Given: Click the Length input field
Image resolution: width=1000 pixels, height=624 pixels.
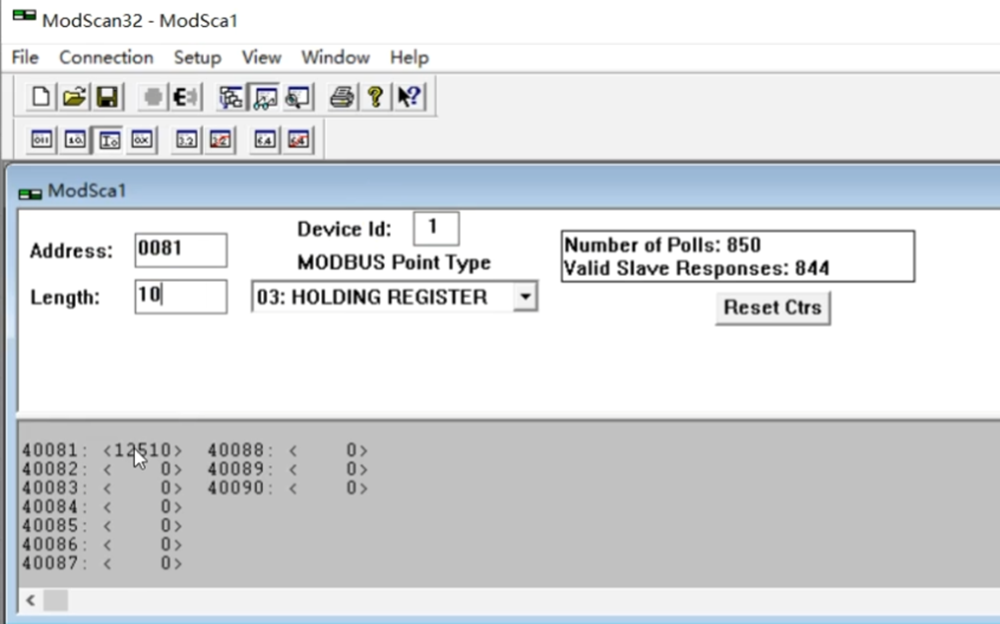Looking at the screenshot, I should [x=180, y=297].
